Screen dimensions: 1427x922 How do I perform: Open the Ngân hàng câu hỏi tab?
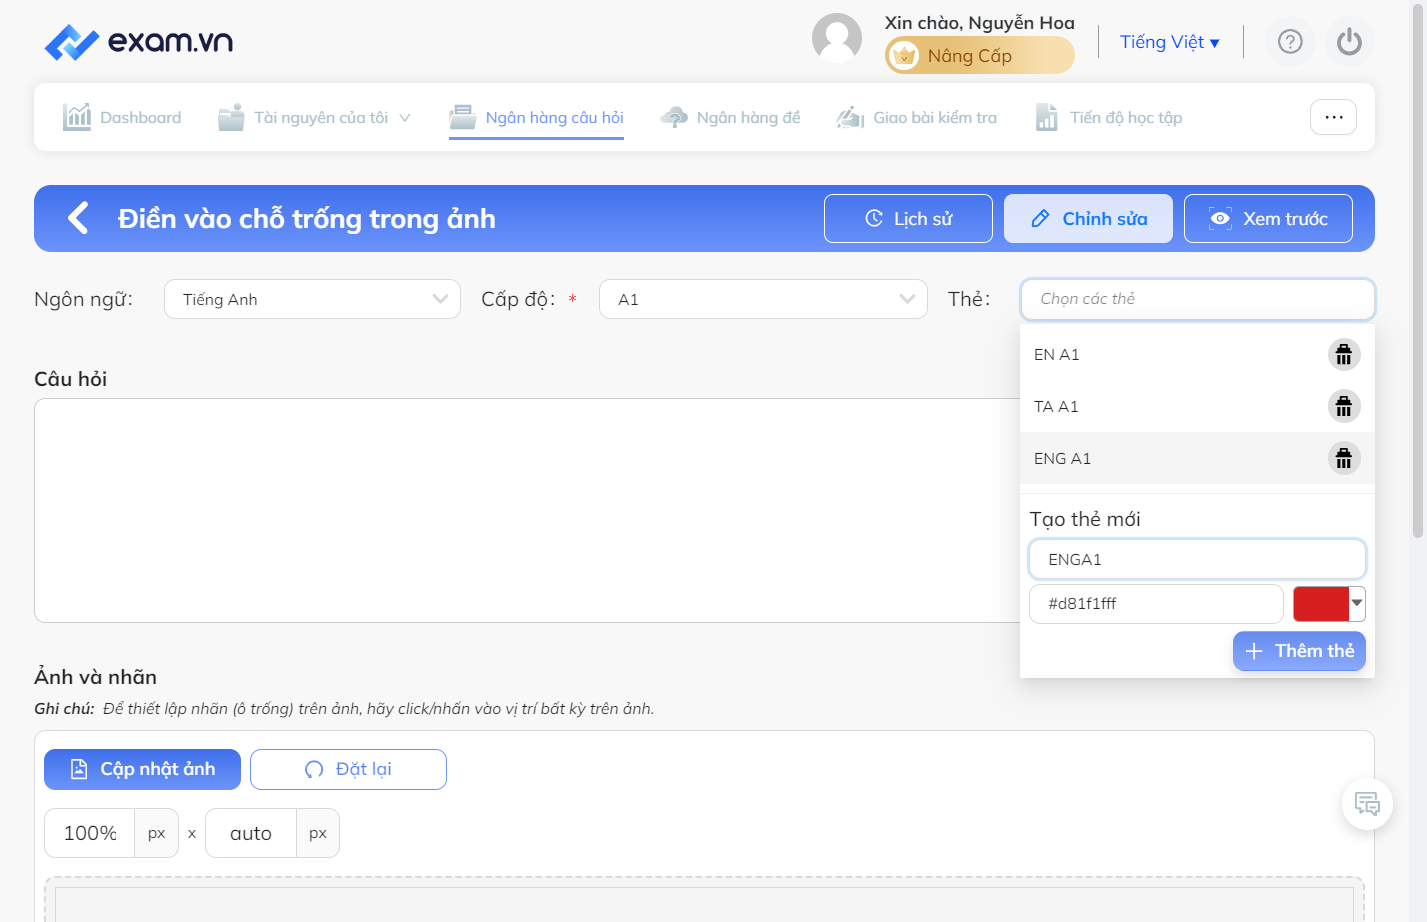[536, 117]
